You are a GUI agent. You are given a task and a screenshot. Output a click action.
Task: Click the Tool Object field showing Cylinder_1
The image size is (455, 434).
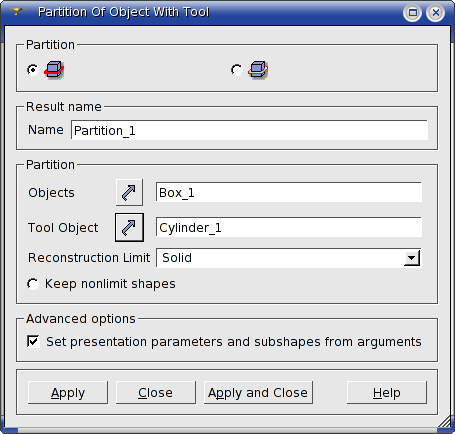(289, 227)
